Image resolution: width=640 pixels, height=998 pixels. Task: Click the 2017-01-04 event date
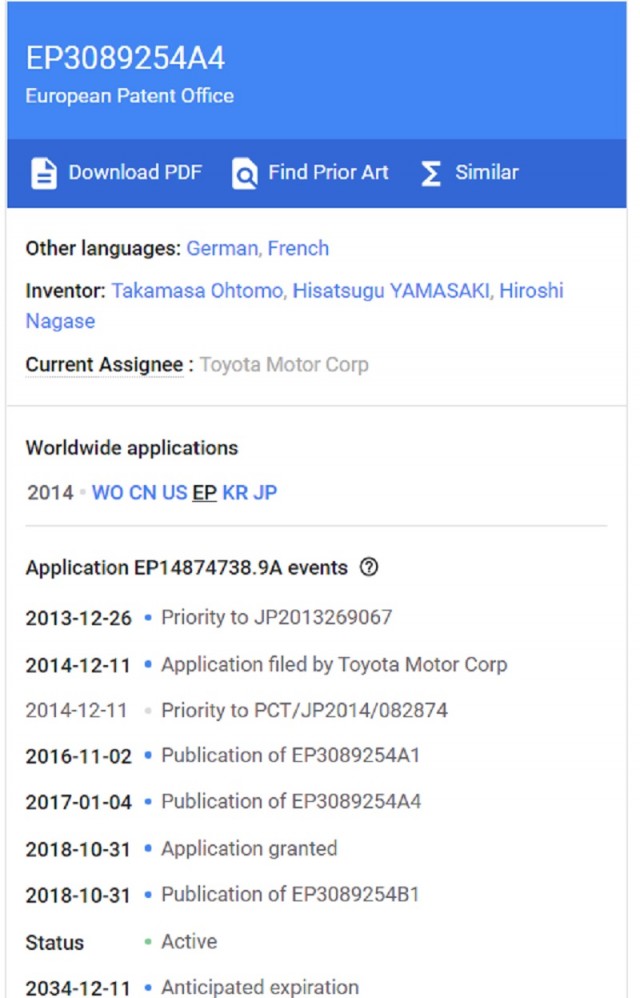tap(79, 802)
